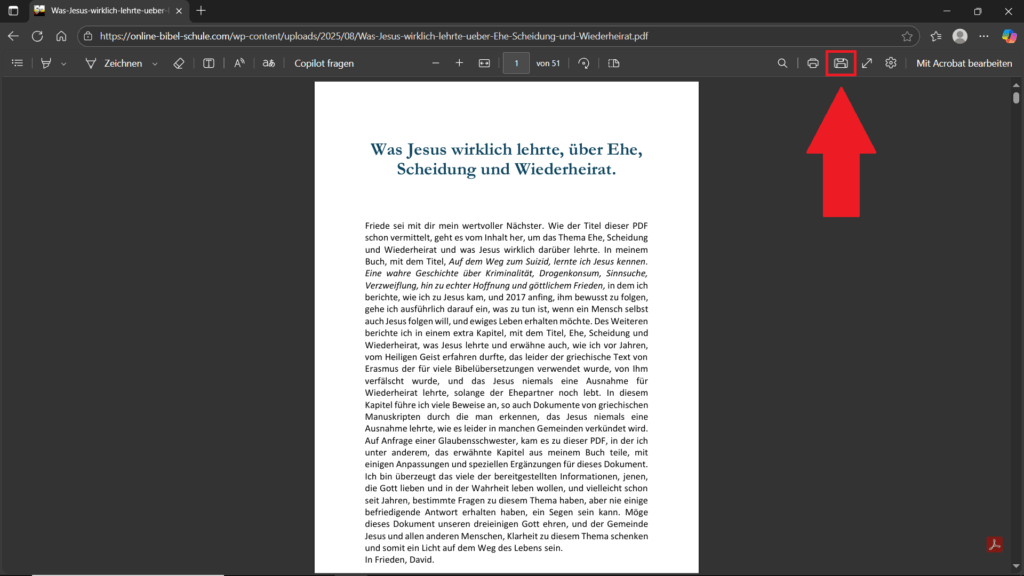Open the favorites list

936,37
